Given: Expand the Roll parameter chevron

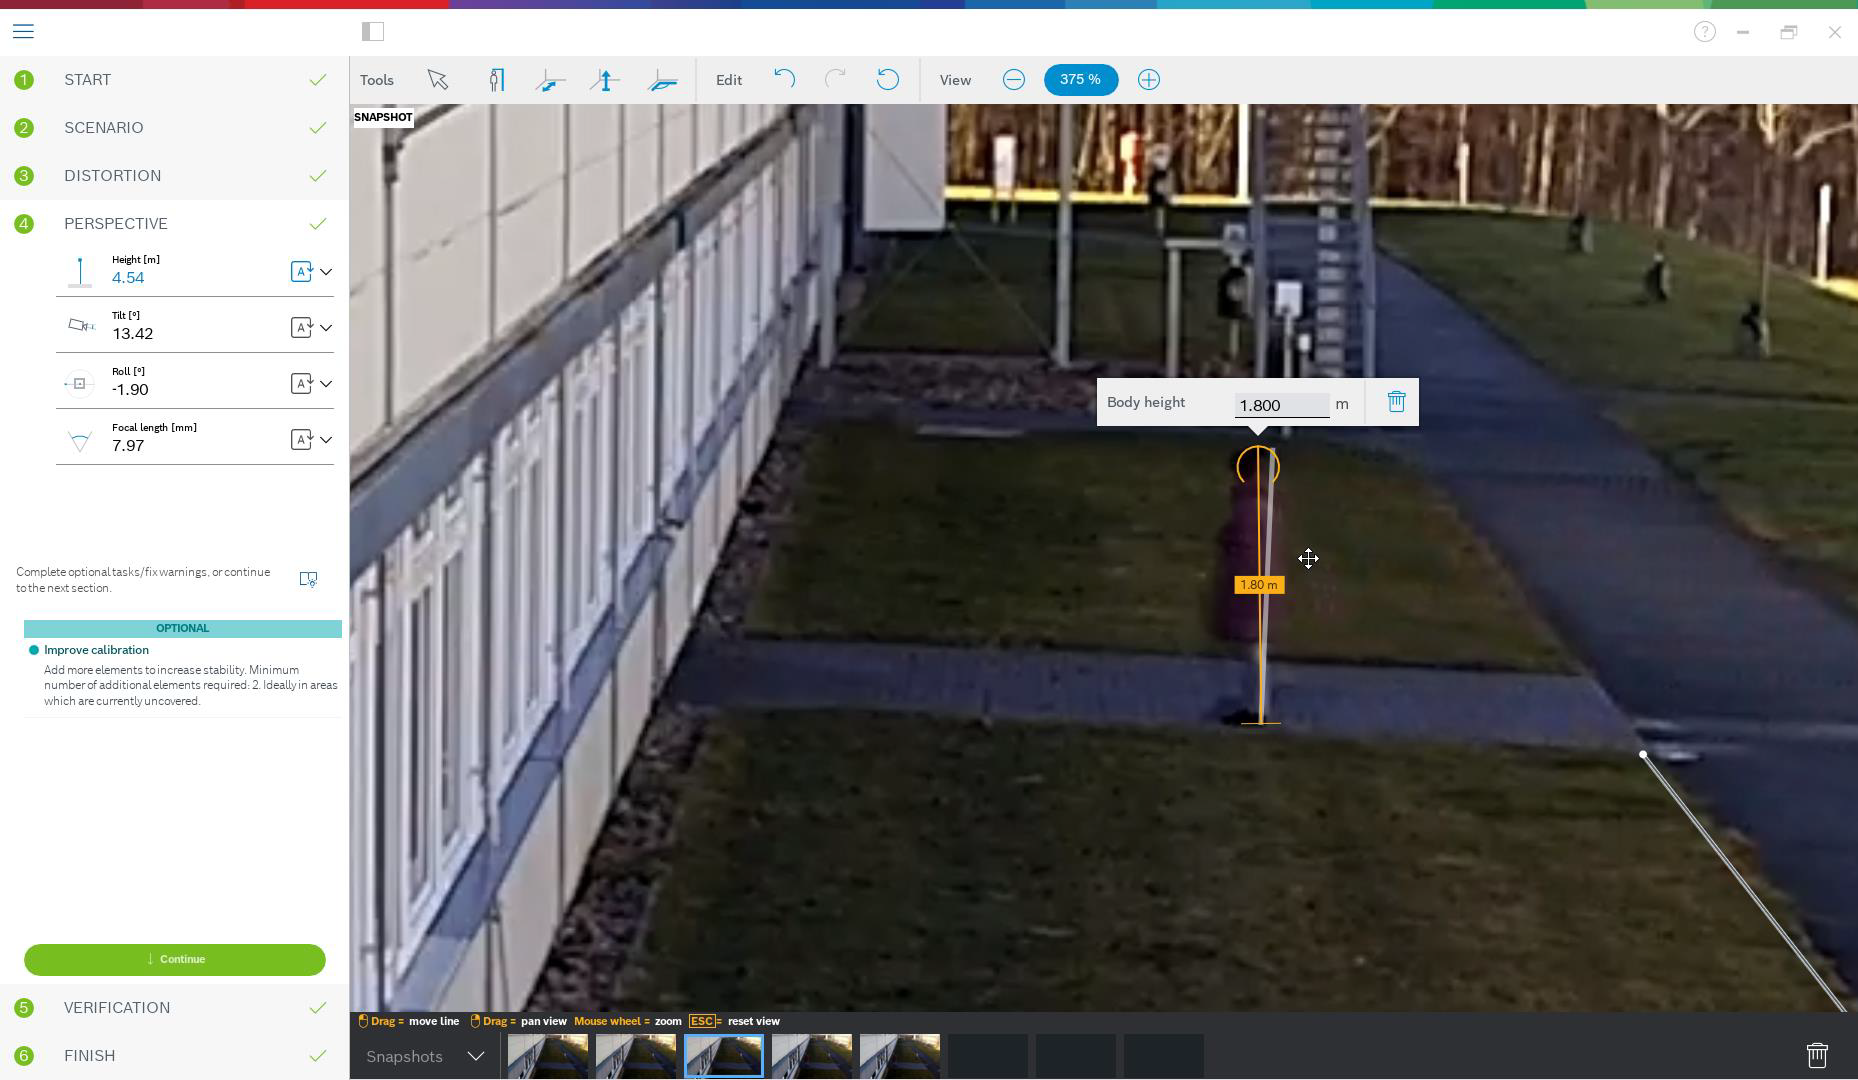Looking at the screenshot, I should [x=326, y=384].
